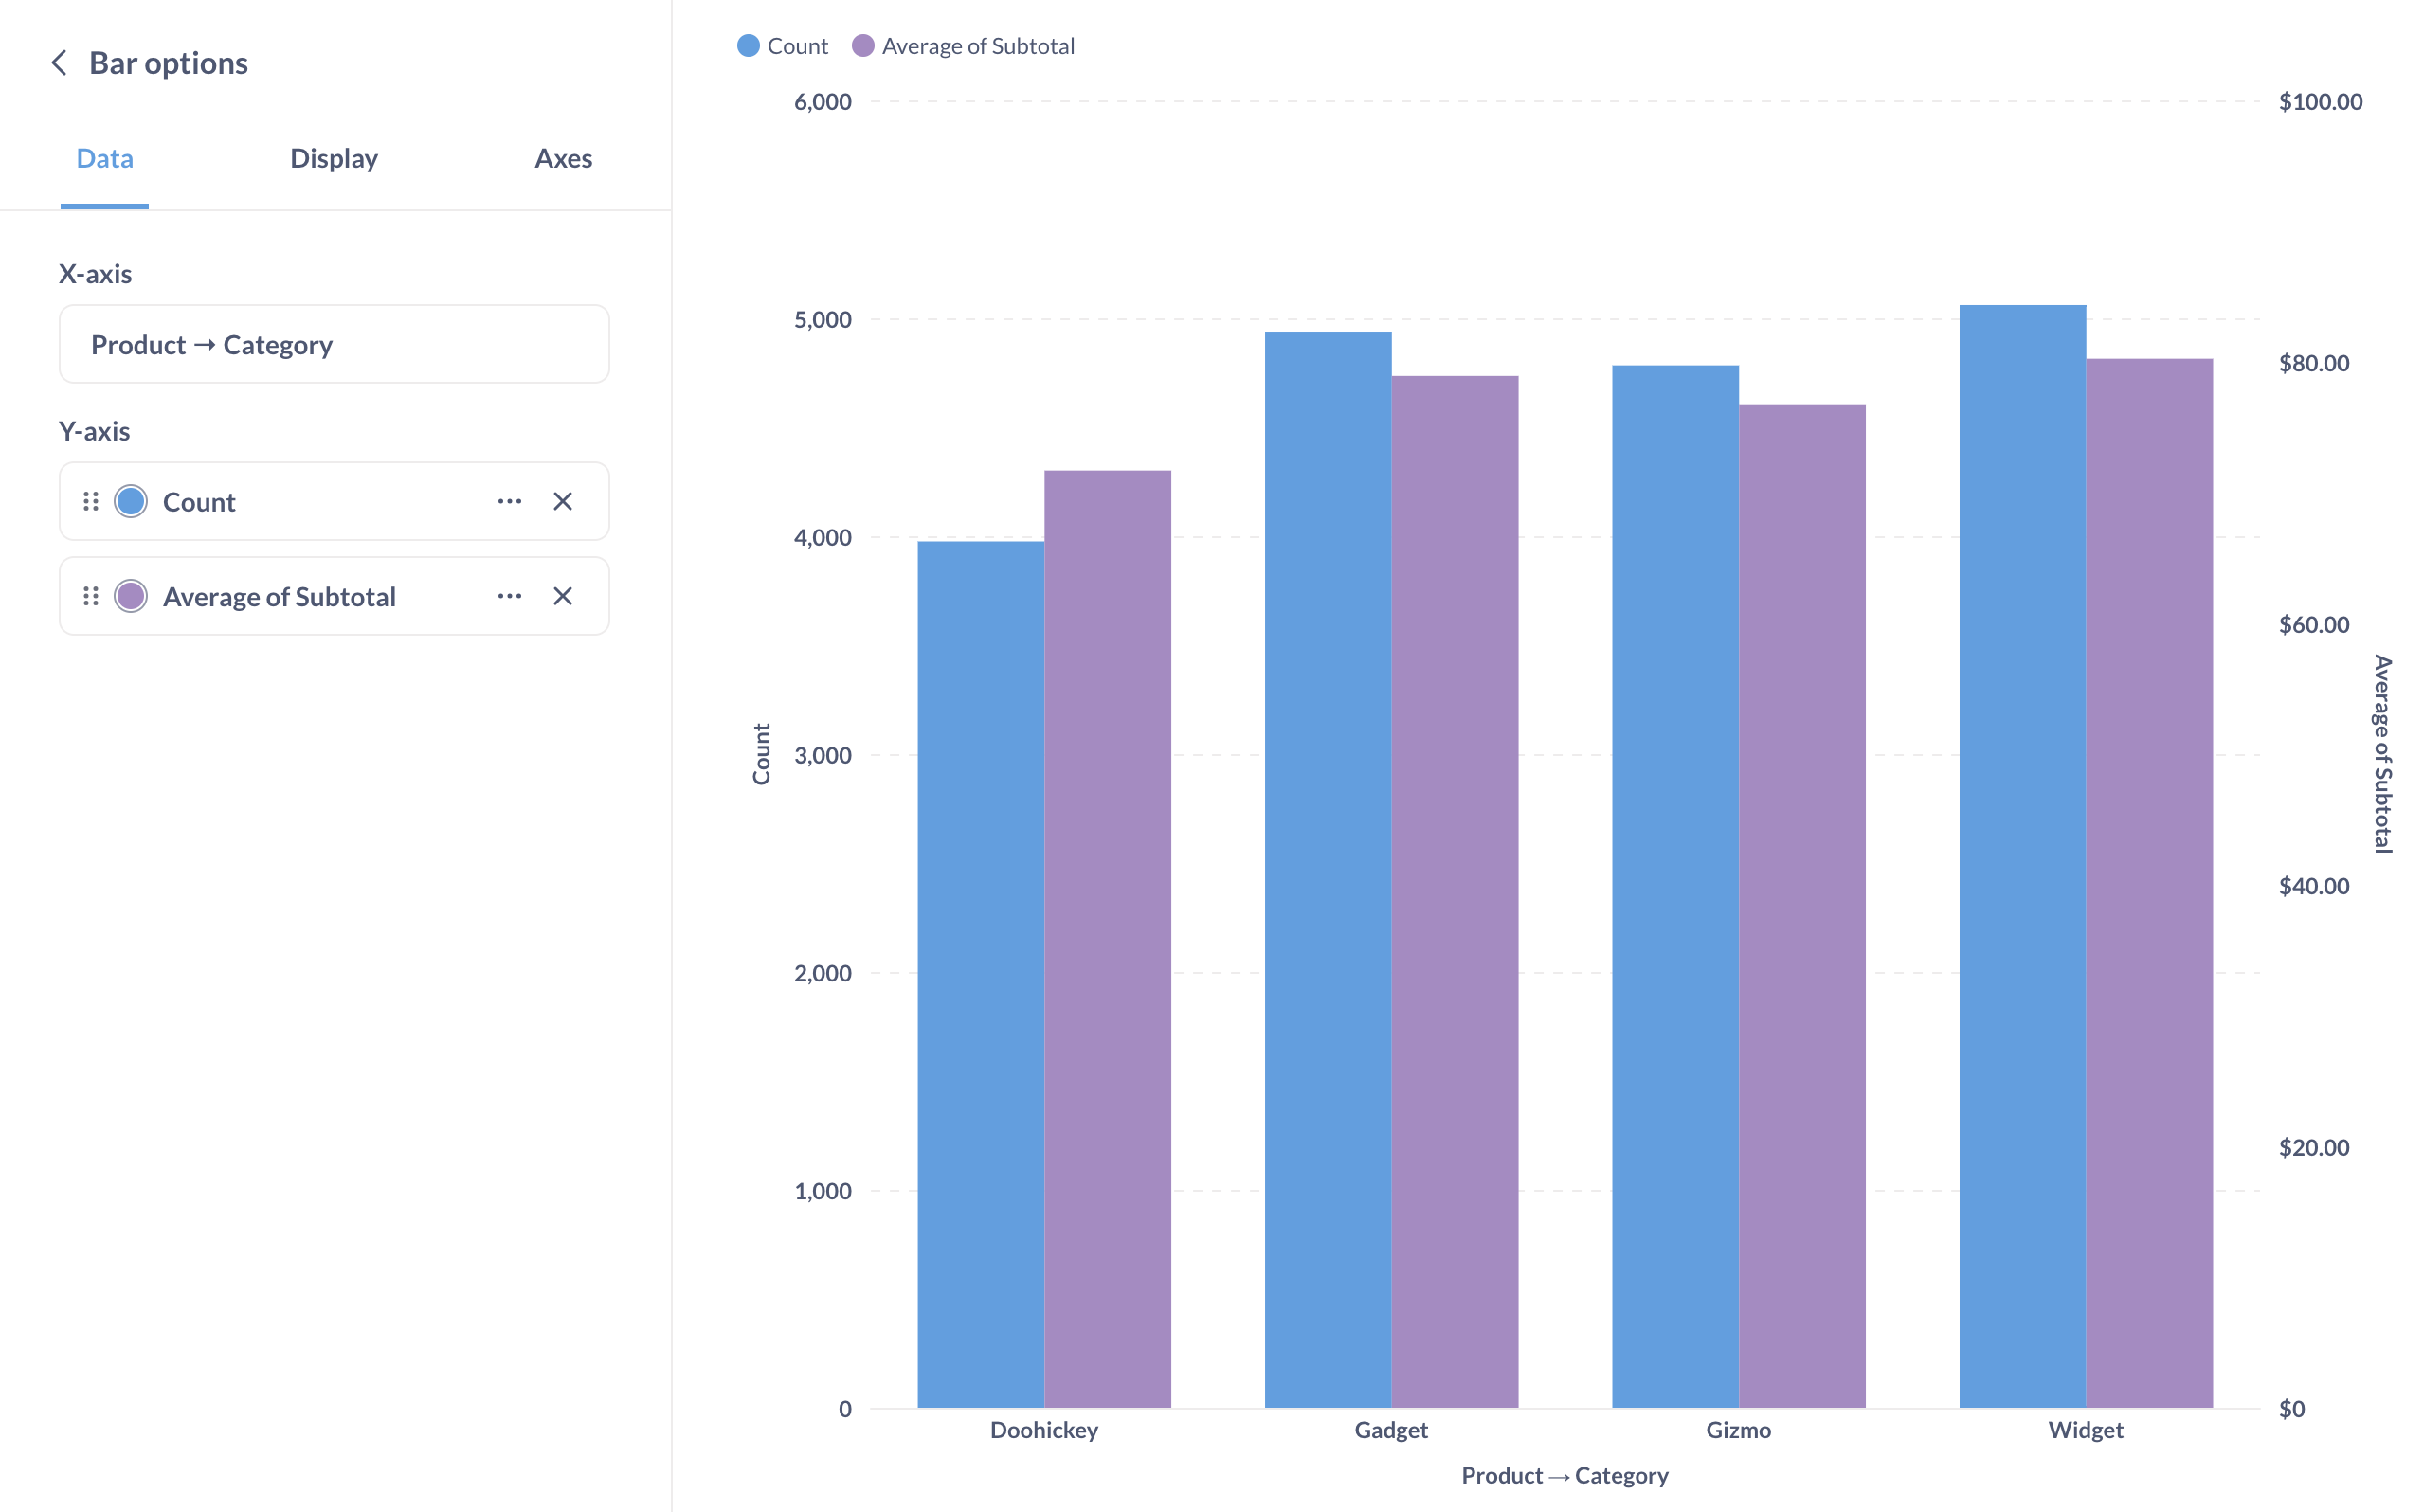Viewport: 2424px width, 1512px height.
Task: Open Average of Subtotal series options menu
Action: point(509,596)
